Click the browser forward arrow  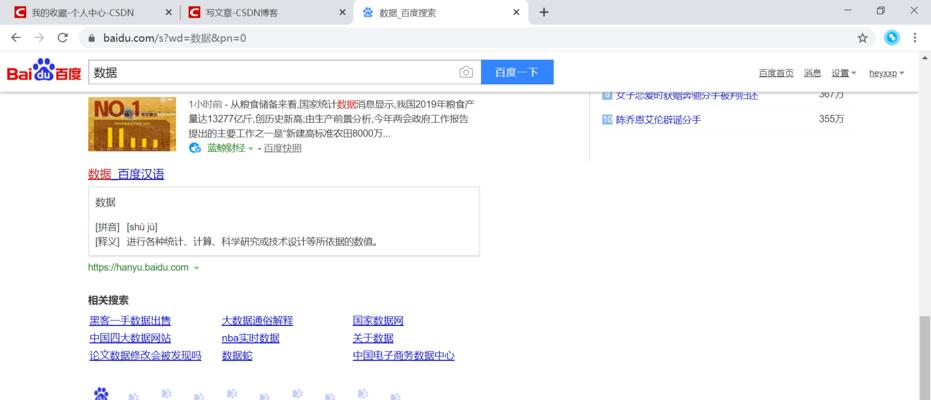tap(39, 38)
